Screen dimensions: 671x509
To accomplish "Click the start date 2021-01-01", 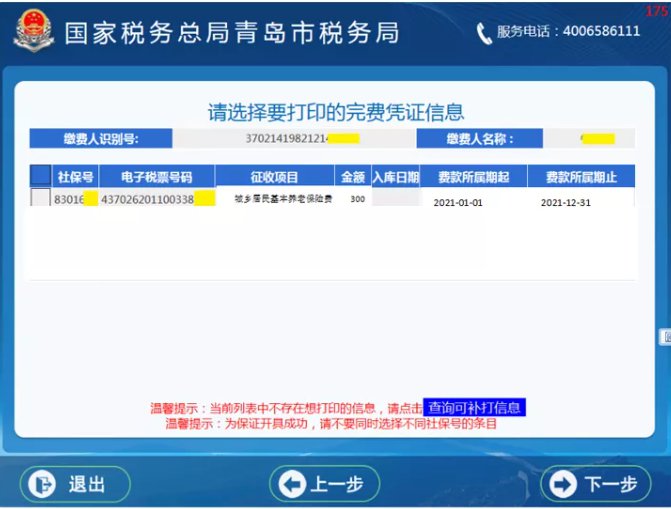I will point(458,203).
